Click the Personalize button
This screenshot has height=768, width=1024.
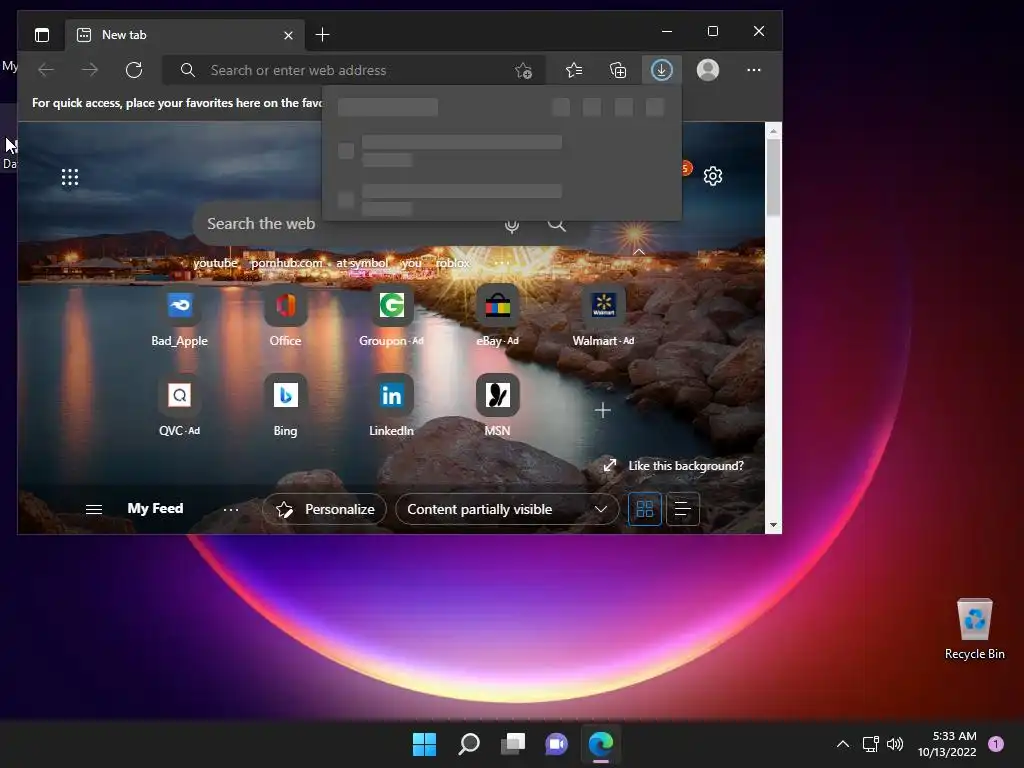[x=325, y=509]
